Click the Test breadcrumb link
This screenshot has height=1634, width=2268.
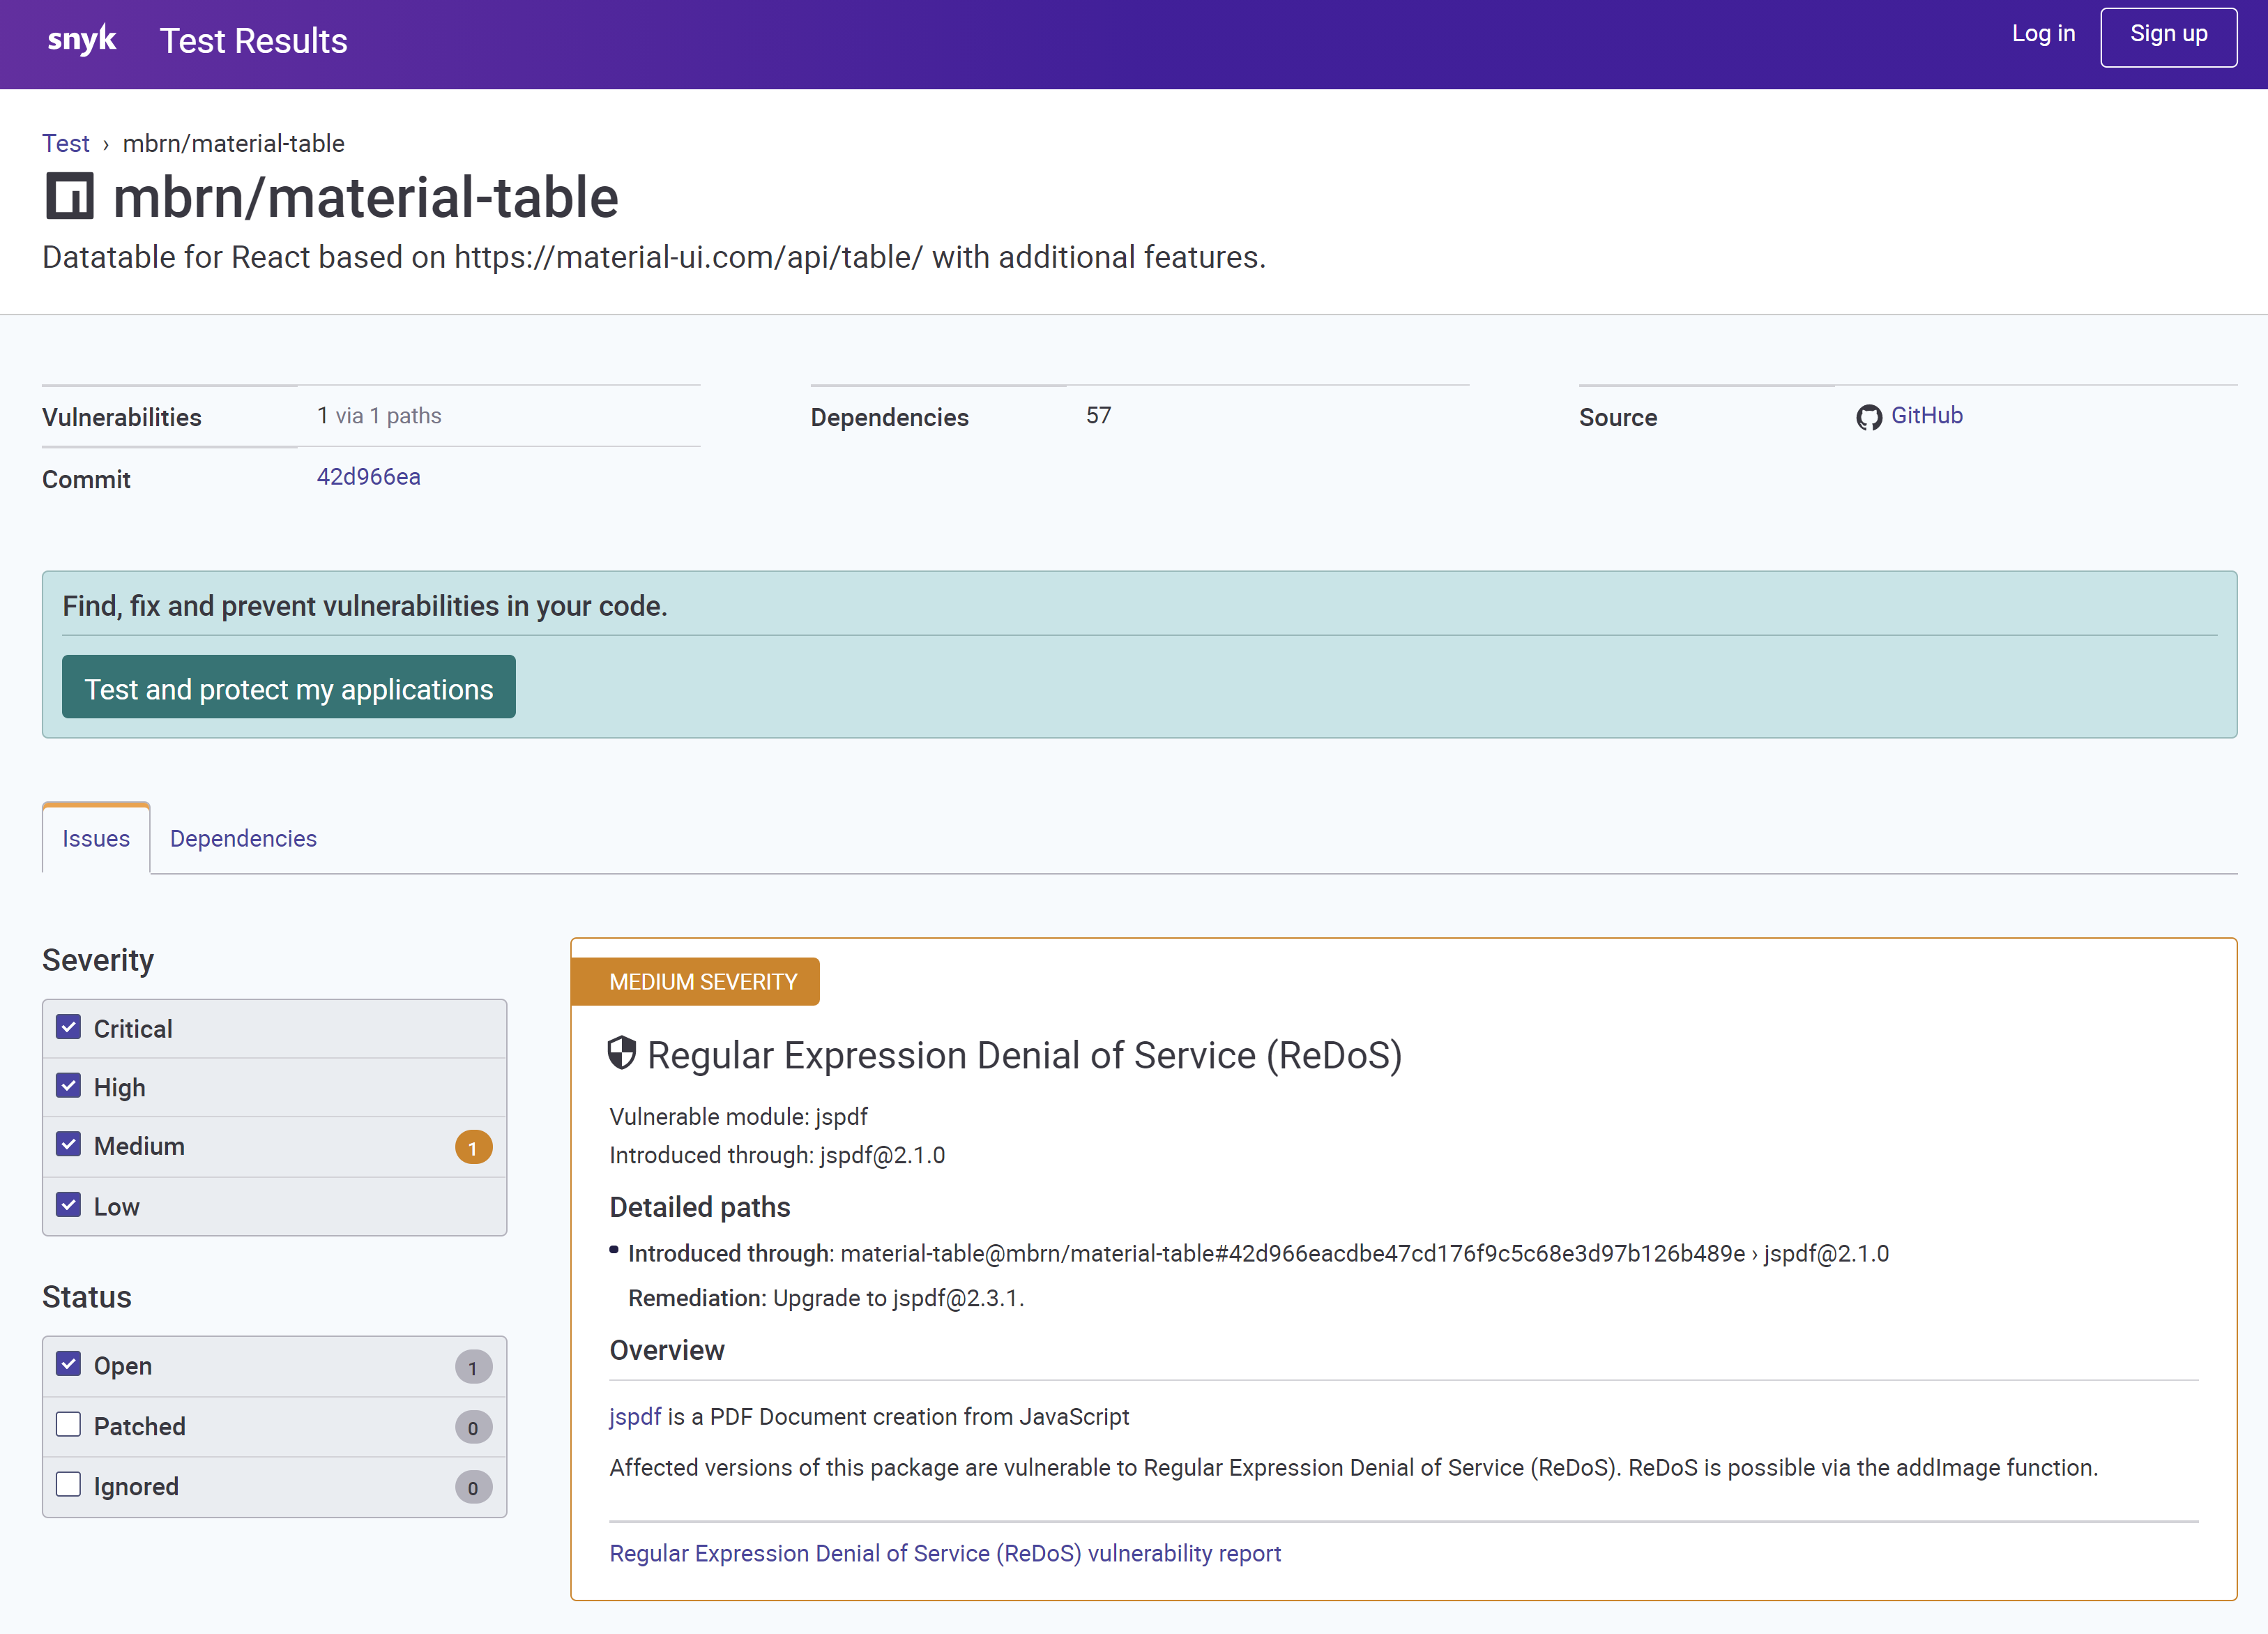pos(65,143)
